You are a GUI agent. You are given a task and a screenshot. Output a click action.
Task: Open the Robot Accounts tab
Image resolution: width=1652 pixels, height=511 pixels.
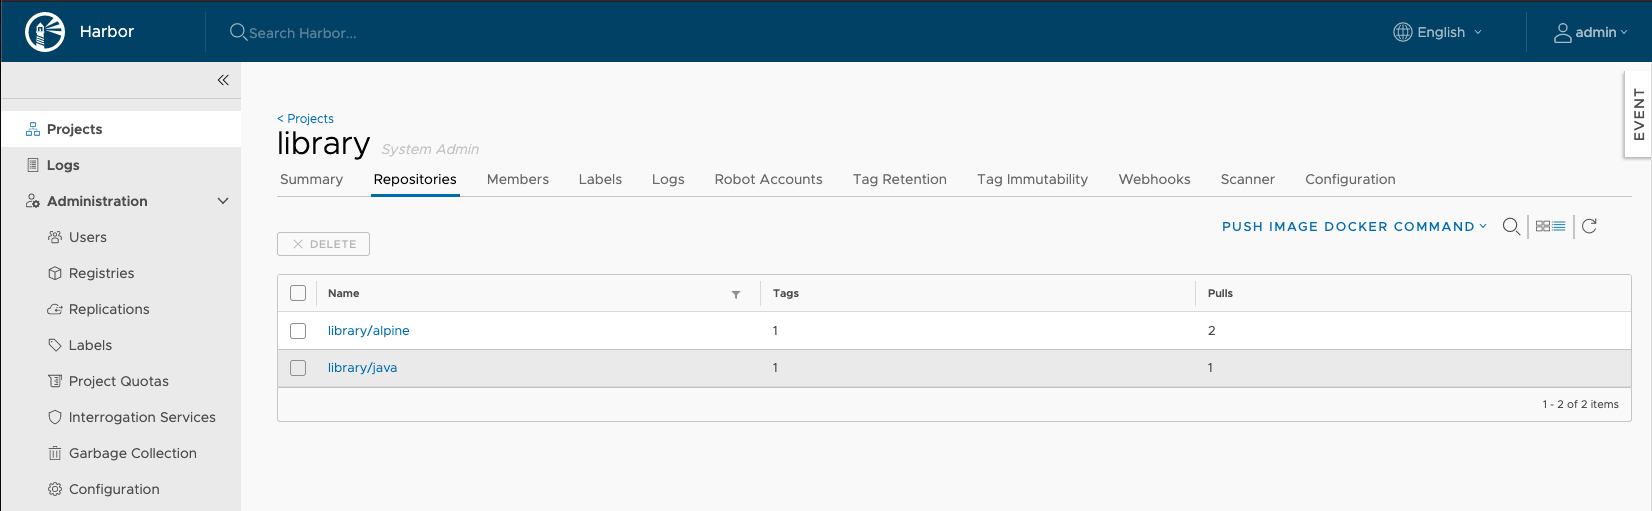click(x=768, y=179)
